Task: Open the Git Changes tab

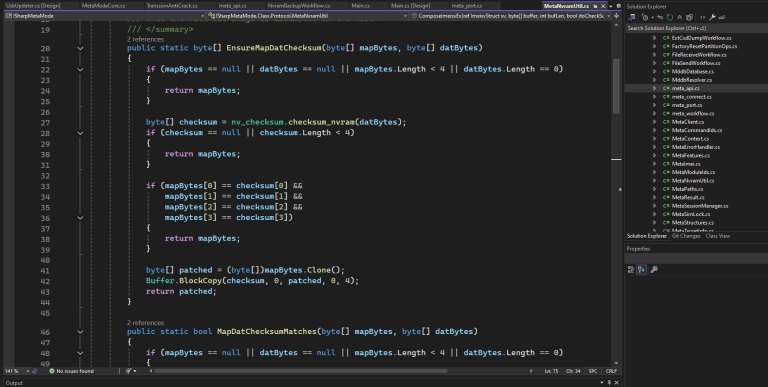Action: 686,236
